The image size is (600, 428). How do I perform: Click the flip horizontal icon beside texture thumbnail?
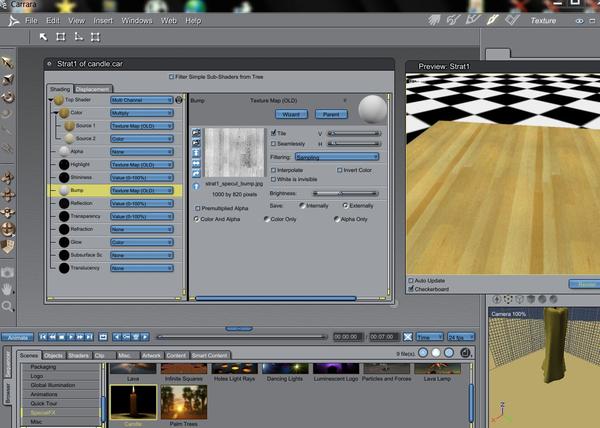pos(196,163)
